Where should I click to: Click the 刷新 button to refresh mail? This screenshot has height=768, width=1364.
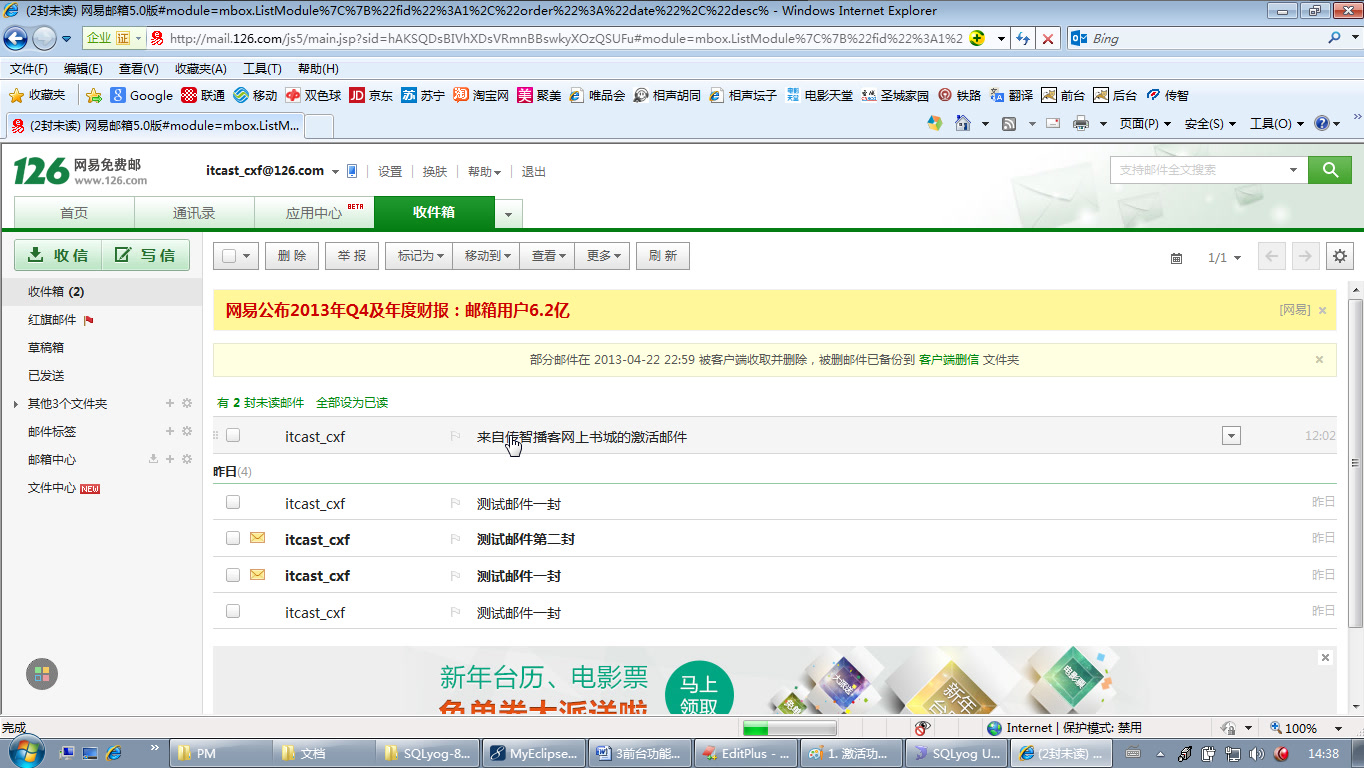(662, 255)
